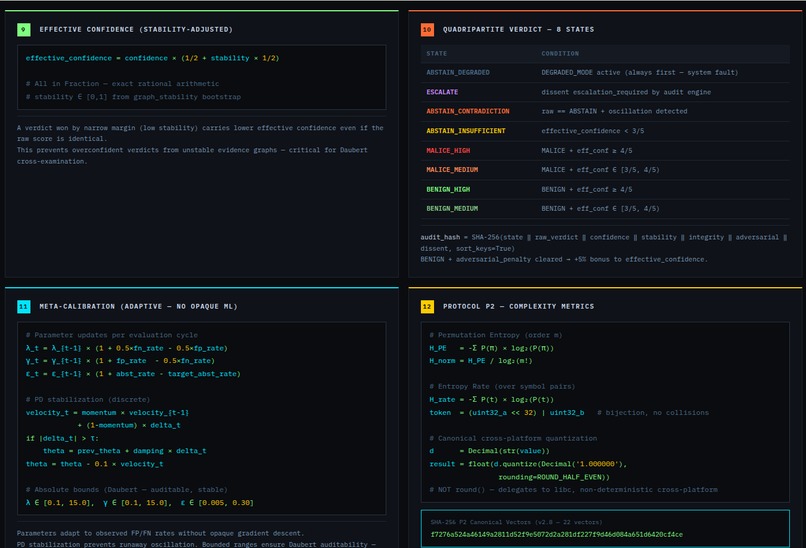Click the 'theta = prev_theta + damping' line
The width and height of the screenshot is (806, 548).
(124, 451)
